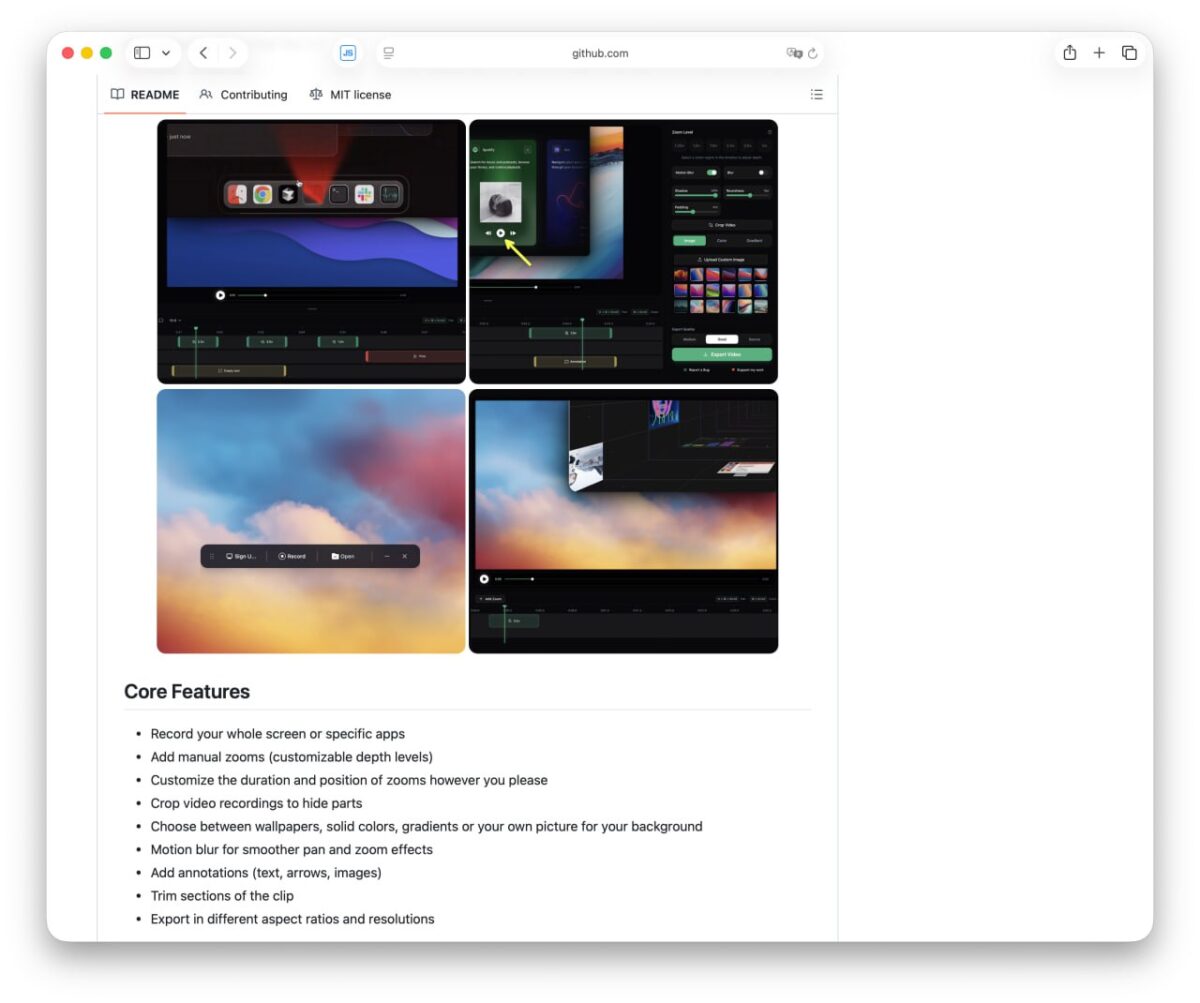The image size is (1200, 1003).
Task: Open Safari's tab overview
Action: coord(1128,53)
